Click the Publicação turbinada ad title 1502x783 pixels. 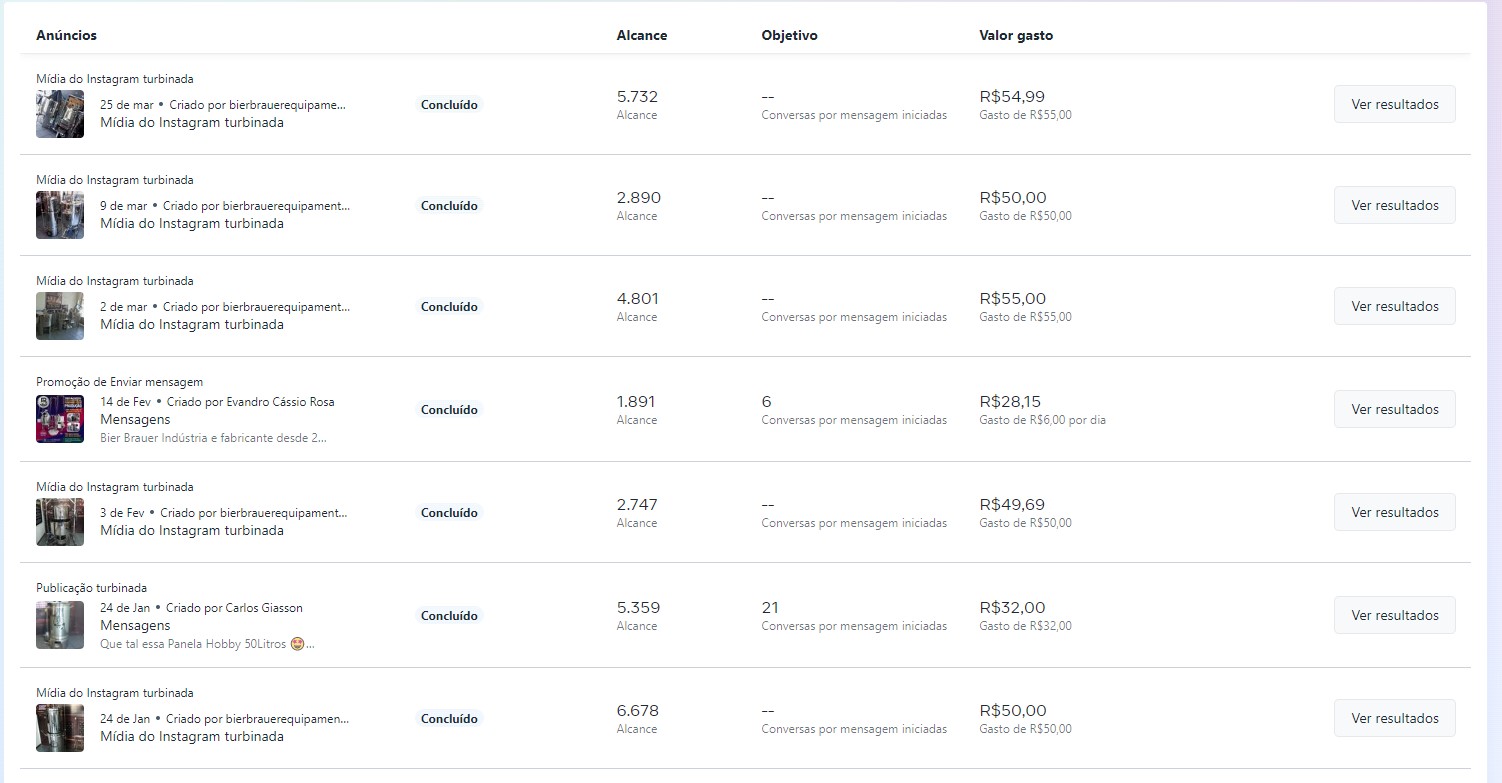tap(91, 588)
